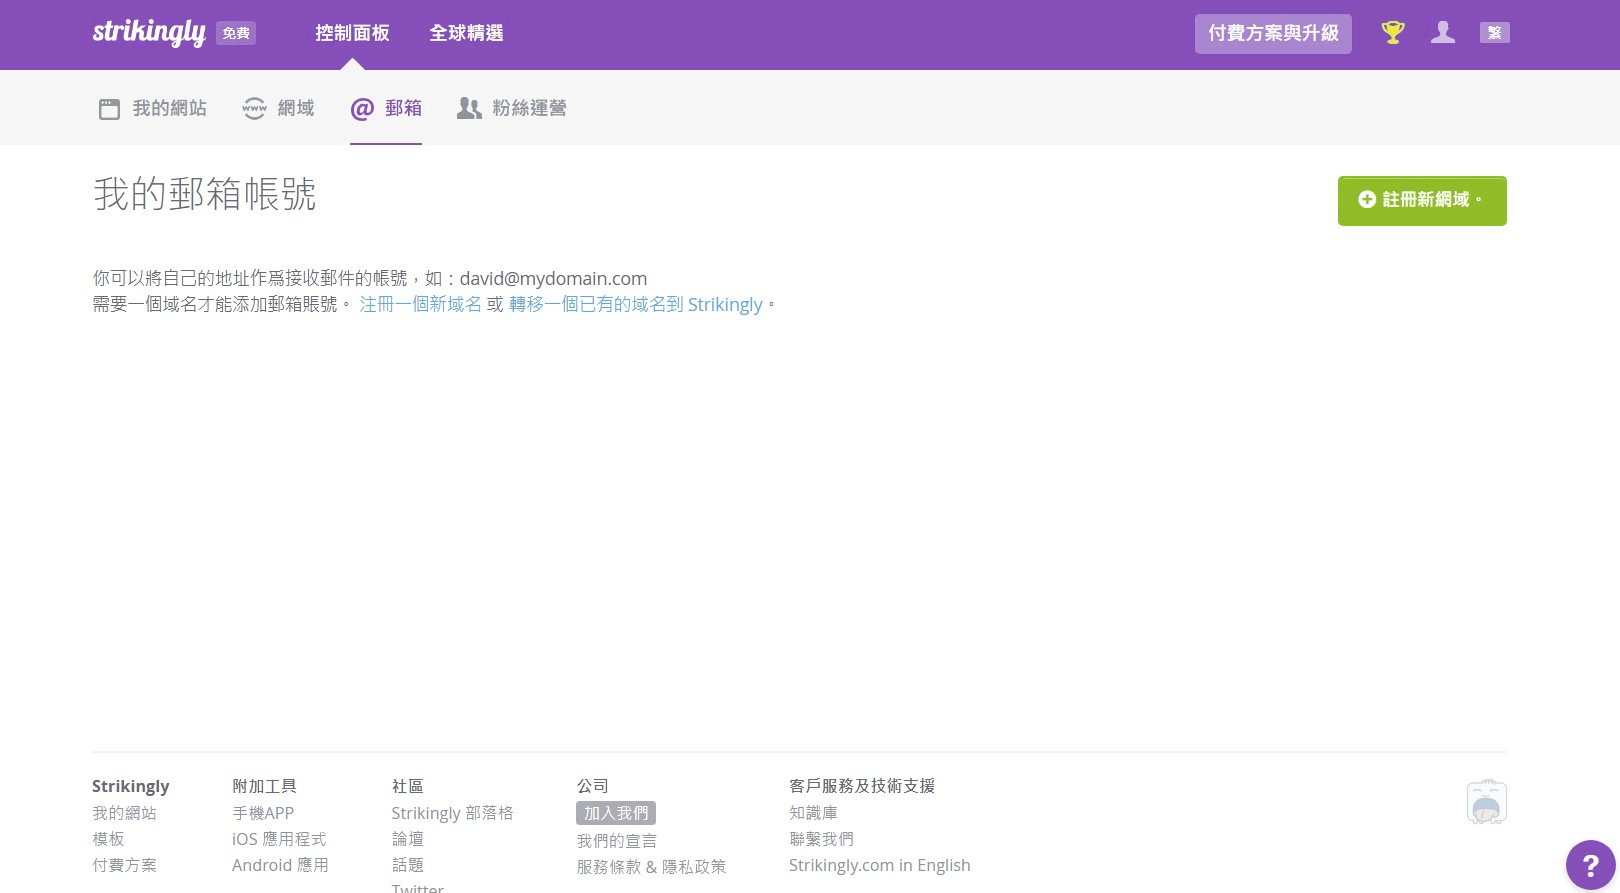1620x893 pixels.
Task: Follow the 轉移一個已有的域名到 Strikingly link
Action: coord(635,304)
